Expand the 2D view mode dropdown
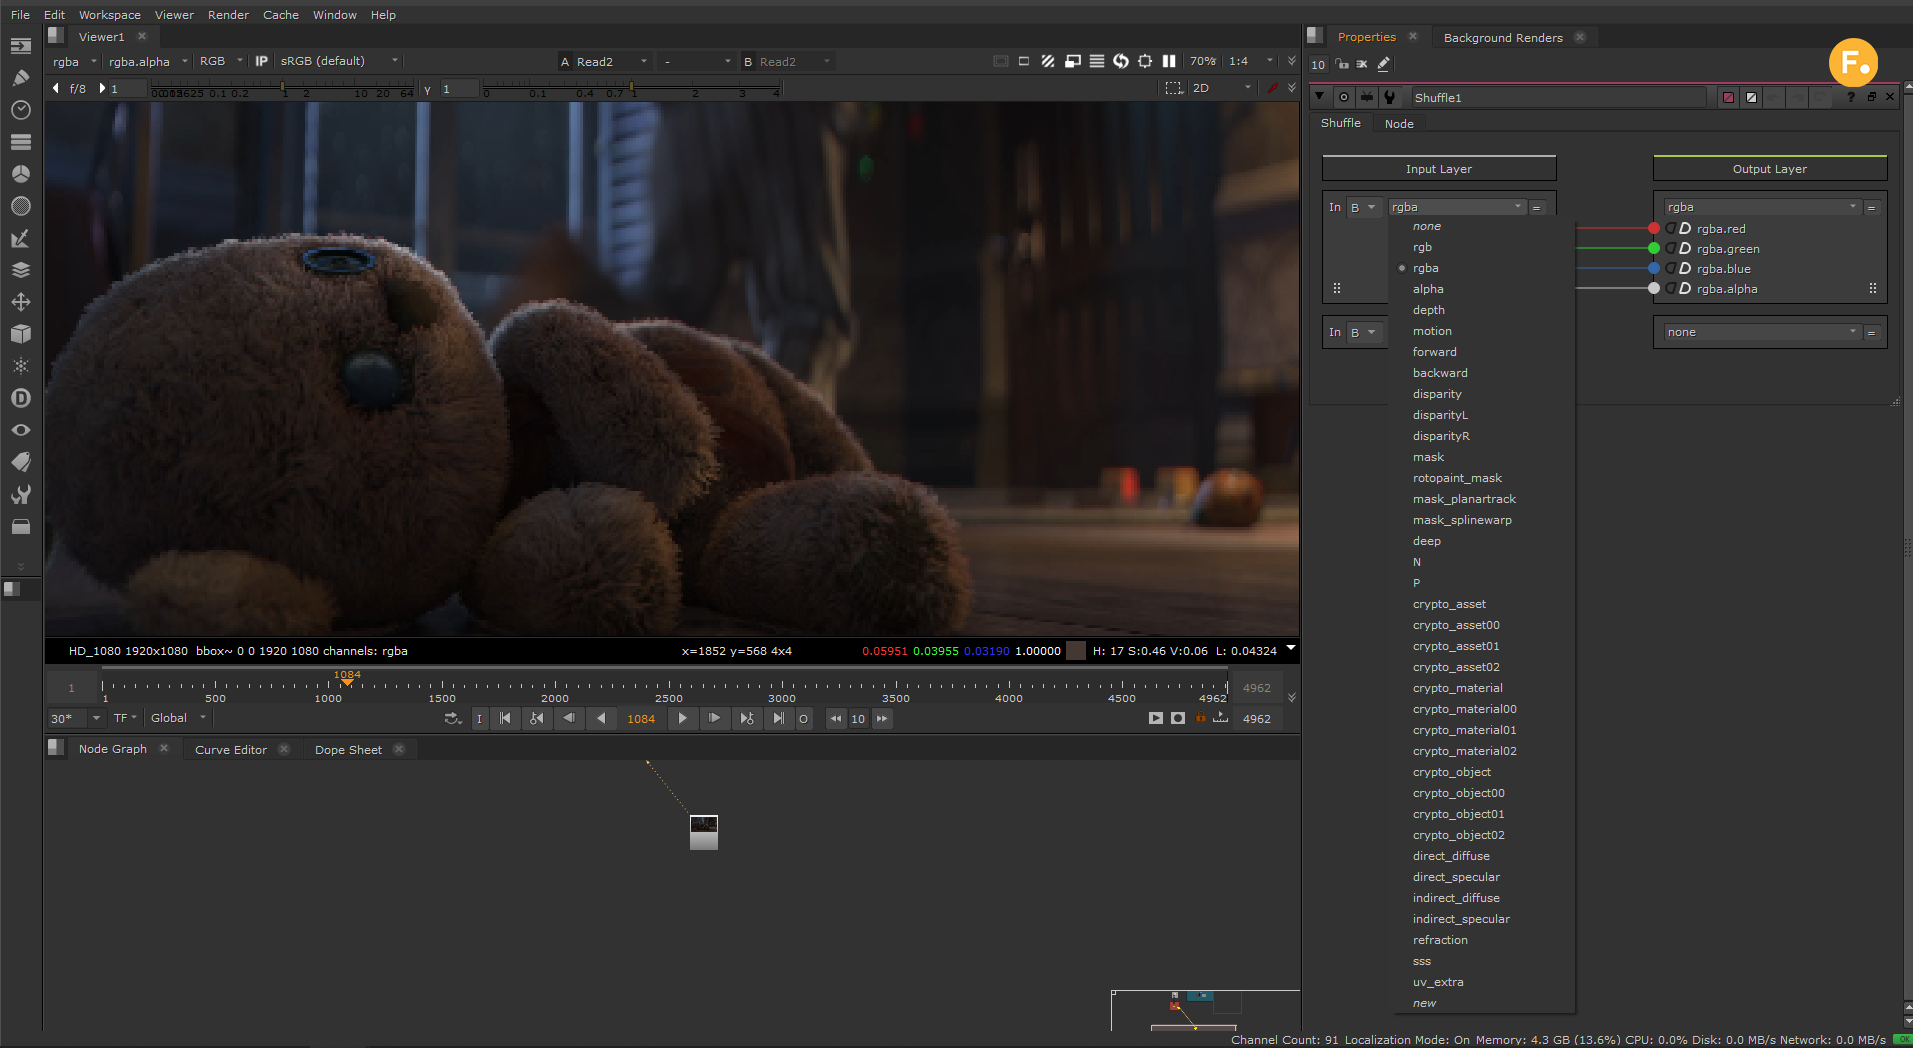 point(1220,88)
